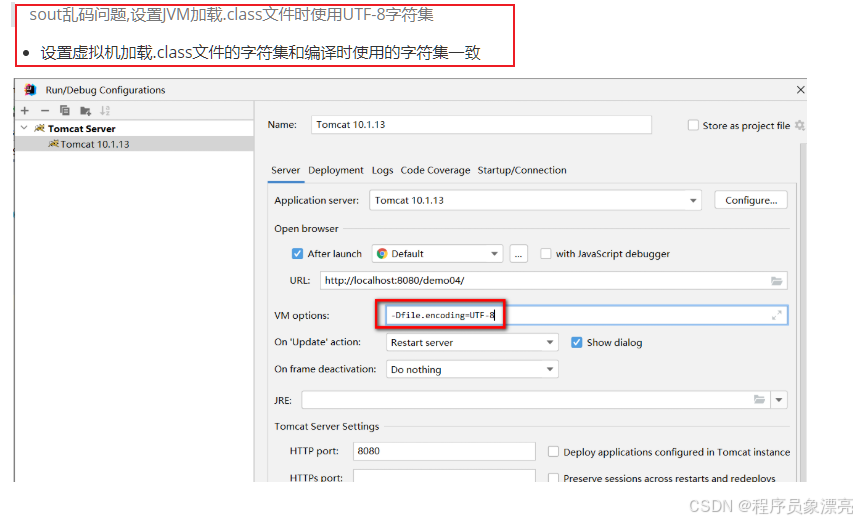Click VM options input field

click(x=586, y=315)
